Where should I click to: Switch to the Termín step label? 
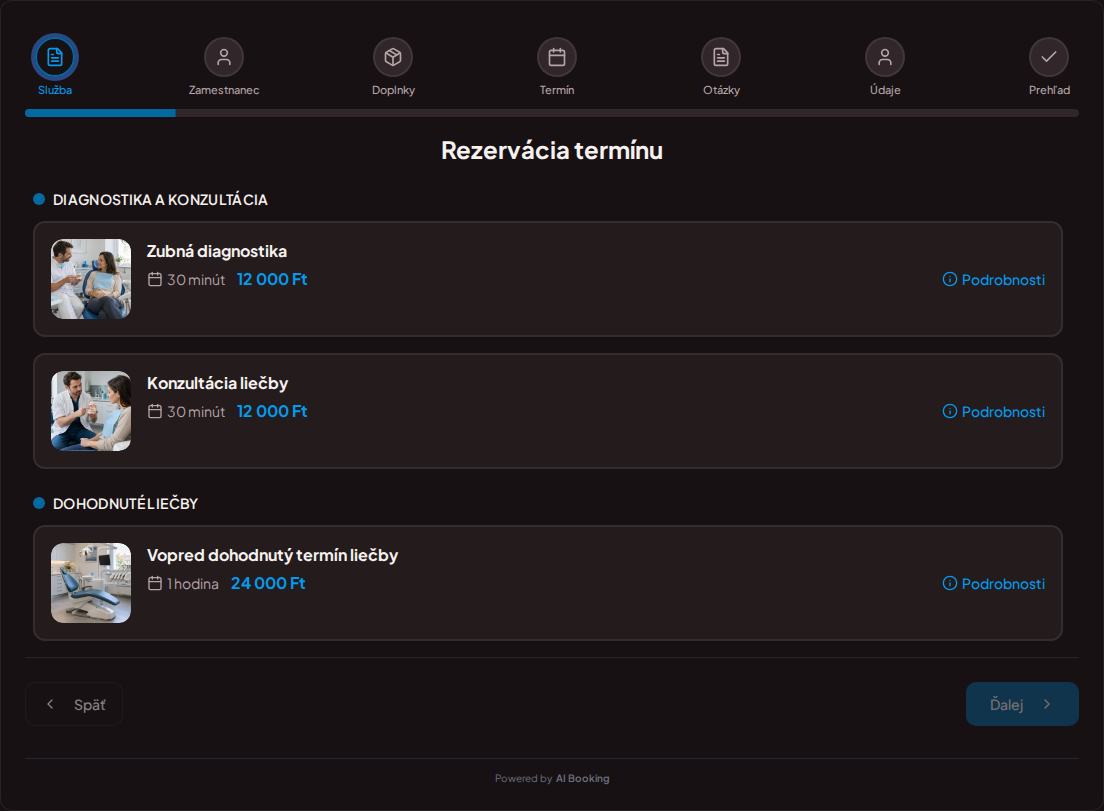(557, 90)
